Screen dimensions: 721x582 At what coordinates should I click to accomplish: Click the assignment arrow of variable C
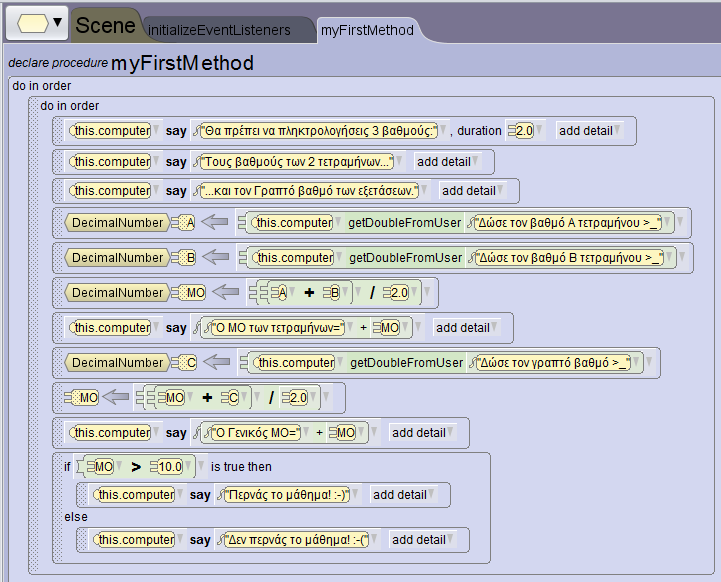[x=217, y=362]
